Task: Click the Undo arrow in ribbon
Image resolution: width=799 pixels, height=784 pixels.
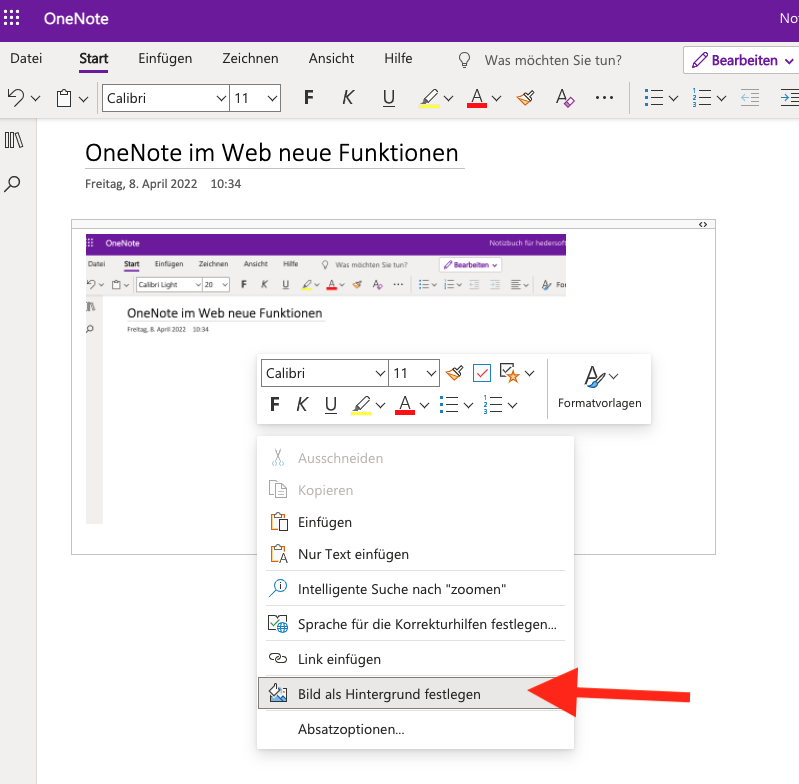Action: [16, 97]
